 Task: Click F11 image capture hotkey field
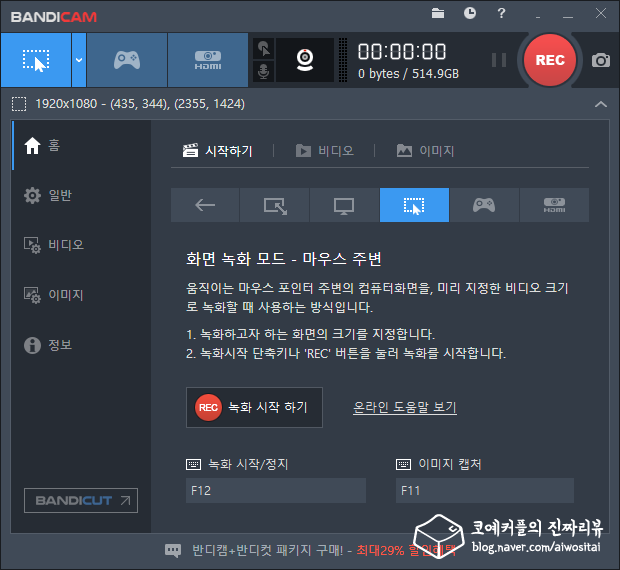pyautogui.click(x=485, y=491)
